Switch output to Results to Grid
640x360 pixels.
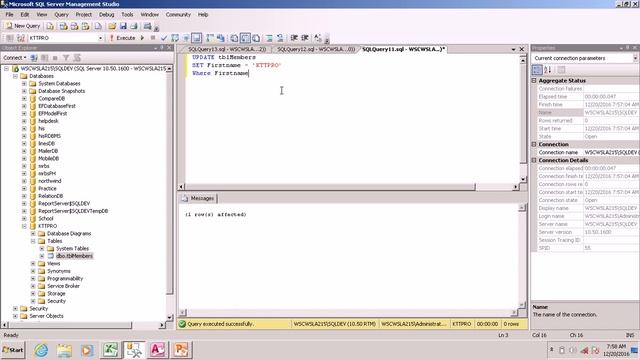pos(245,38)
